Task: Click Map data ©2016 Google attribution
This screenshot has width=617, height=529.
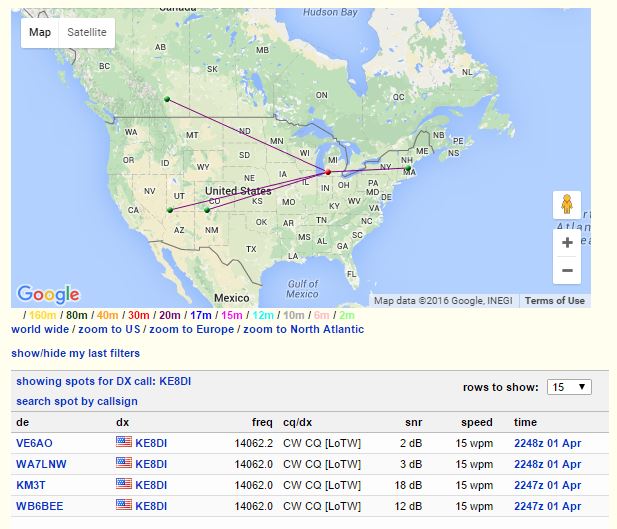Action: point(443,301)
